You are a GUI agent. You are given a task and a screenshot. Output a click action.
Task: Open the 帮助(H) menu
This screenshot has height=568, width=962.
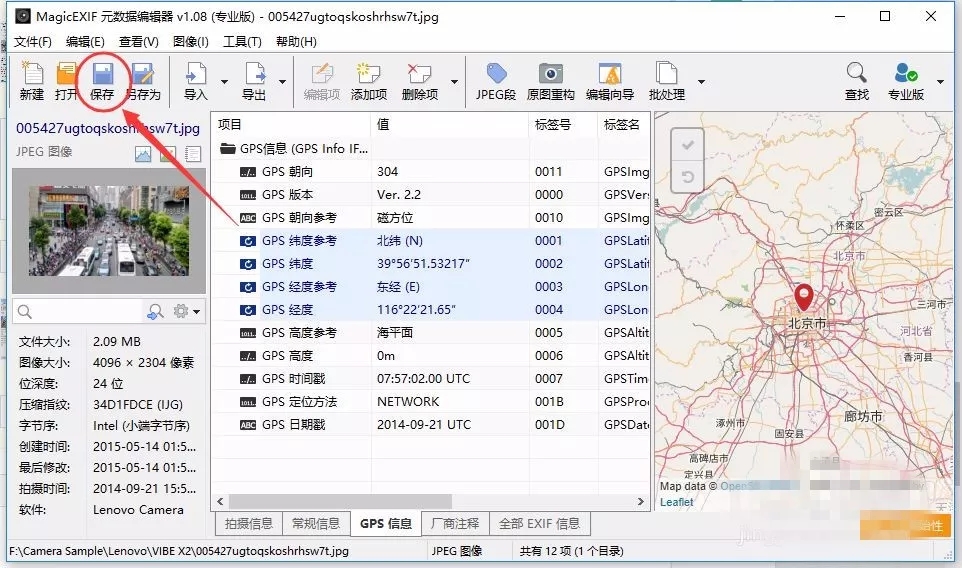tap(296, 42)
